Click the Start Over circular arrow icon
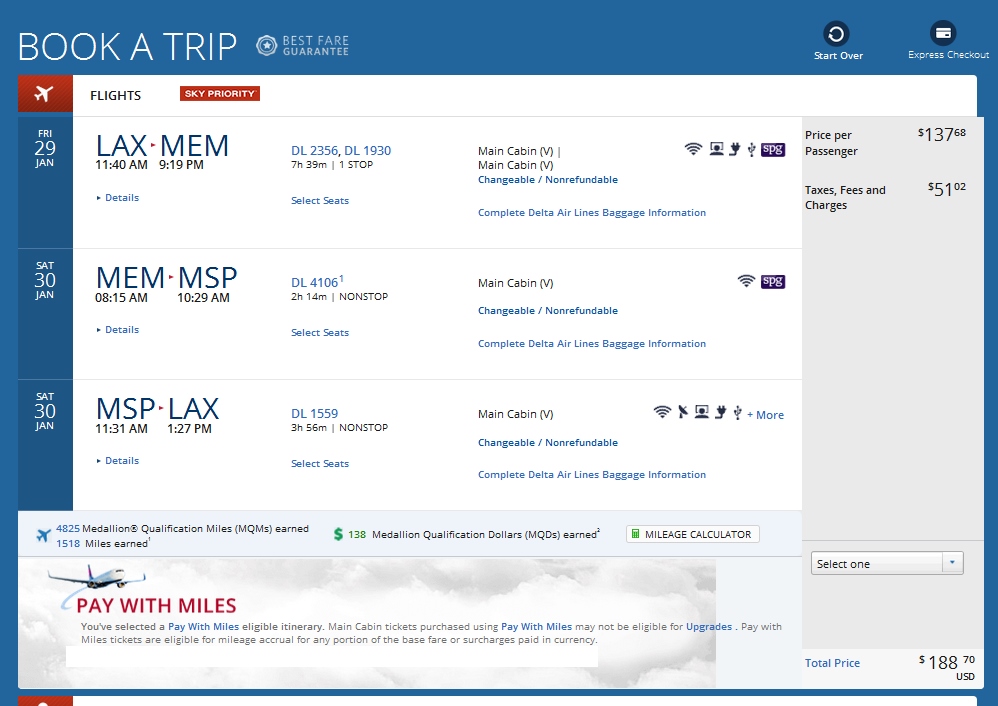The height and width of the screenshot is (706, 998). tap(837, 34)
